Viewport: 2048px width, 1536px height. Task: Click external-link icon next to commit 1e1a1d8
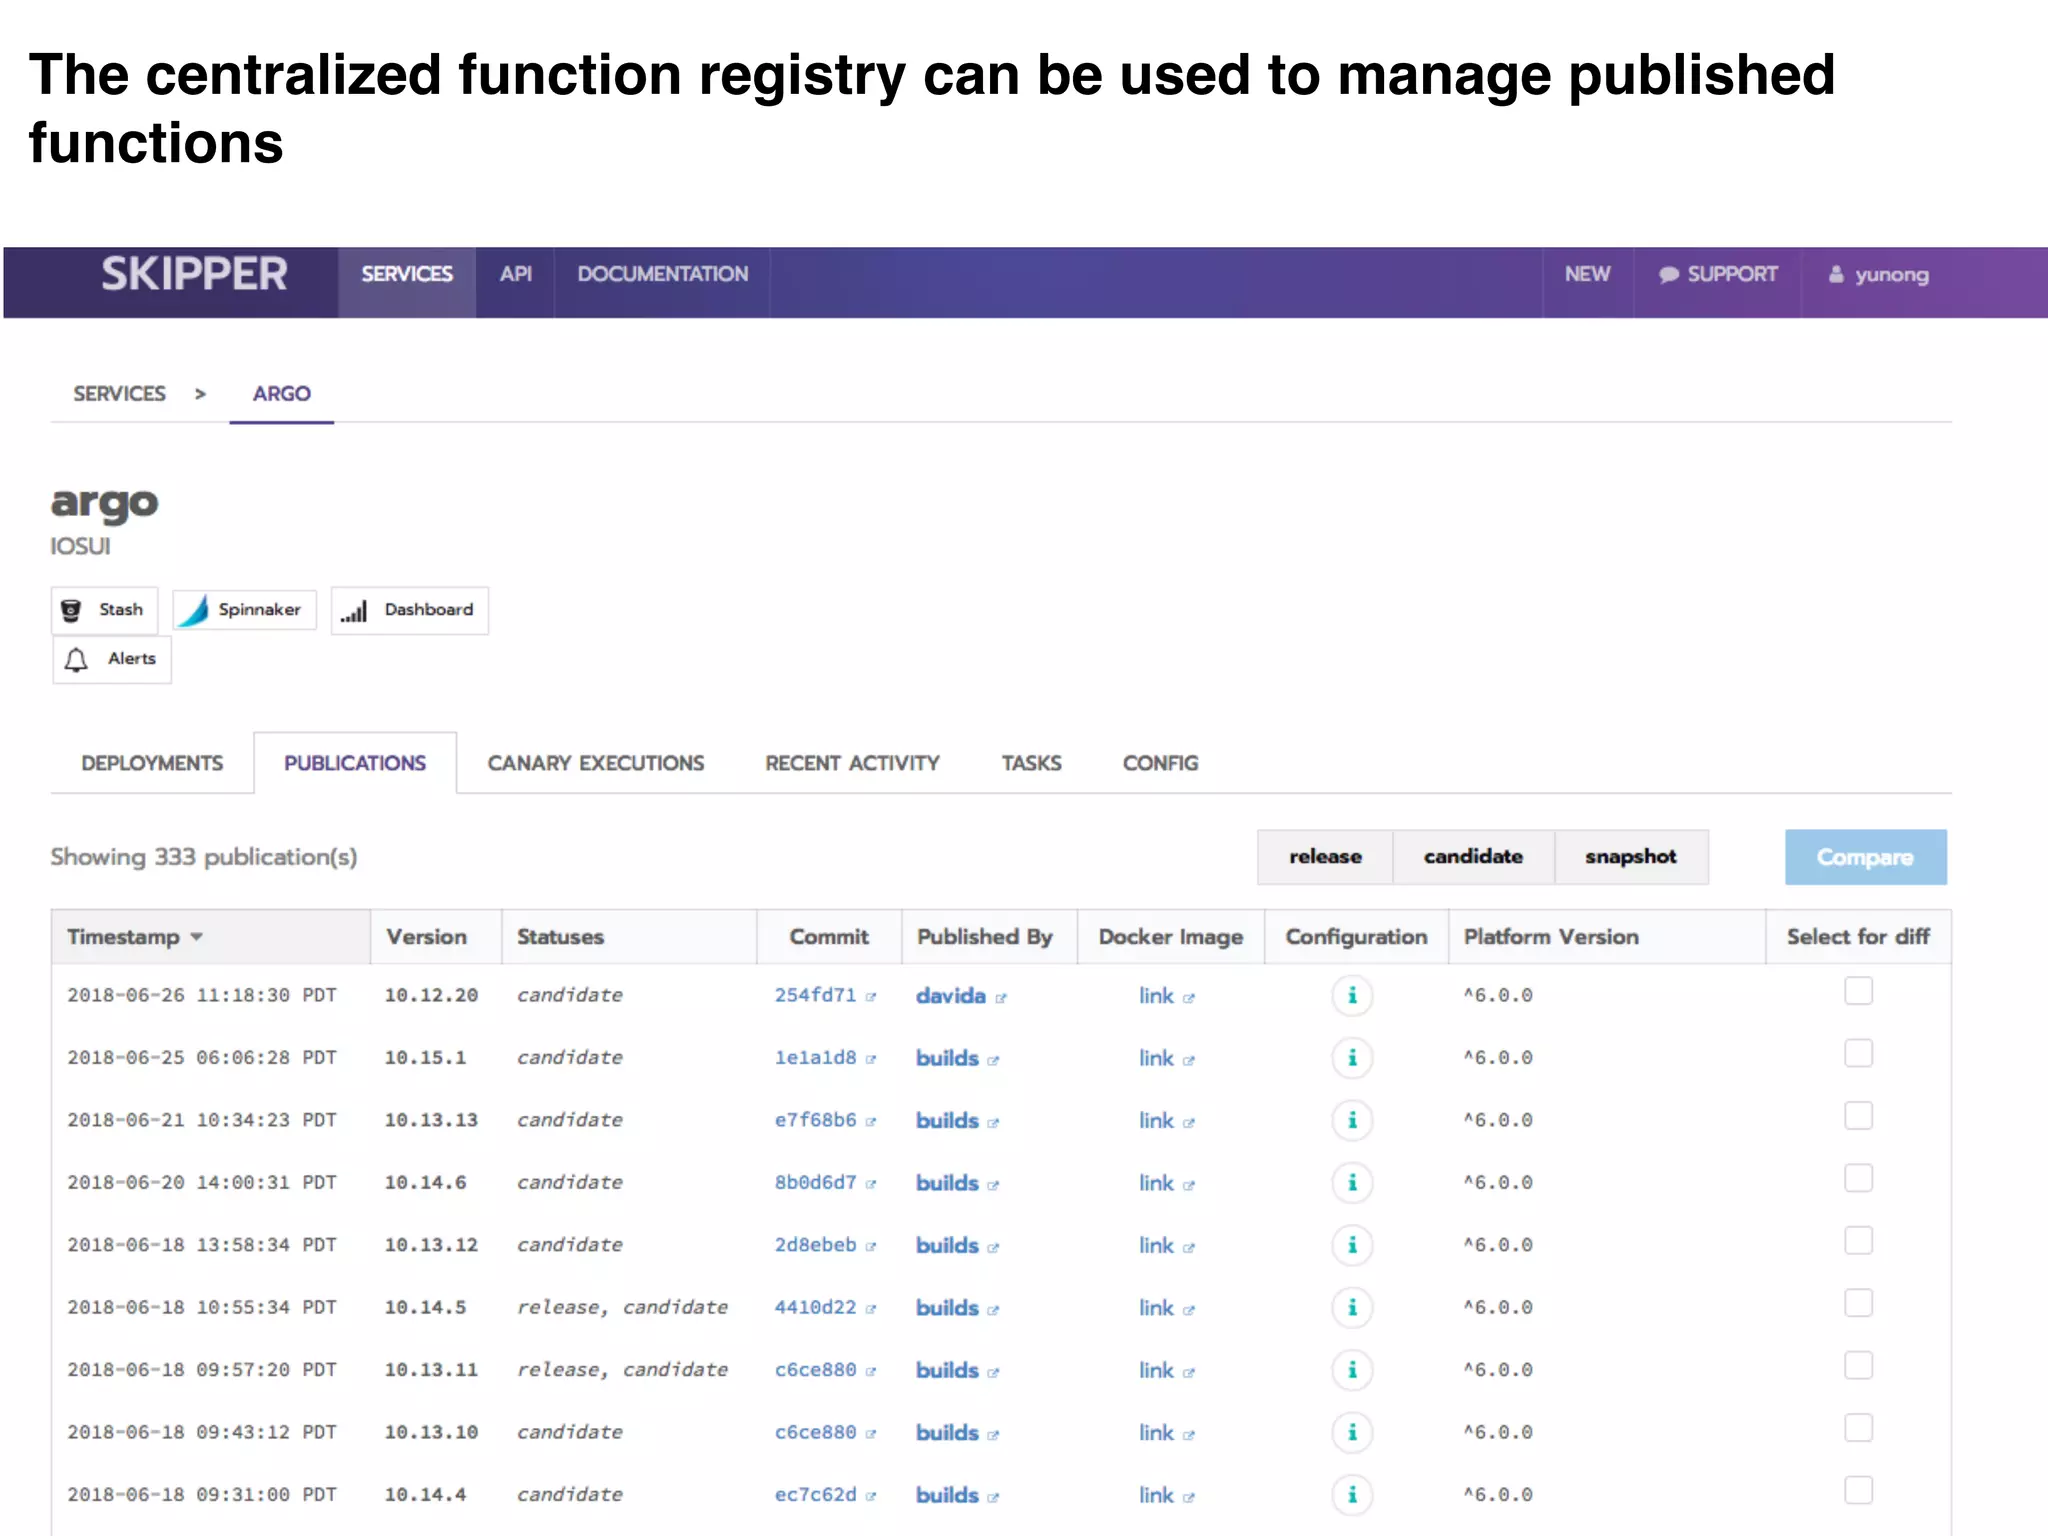click(x=871, y=1059)
